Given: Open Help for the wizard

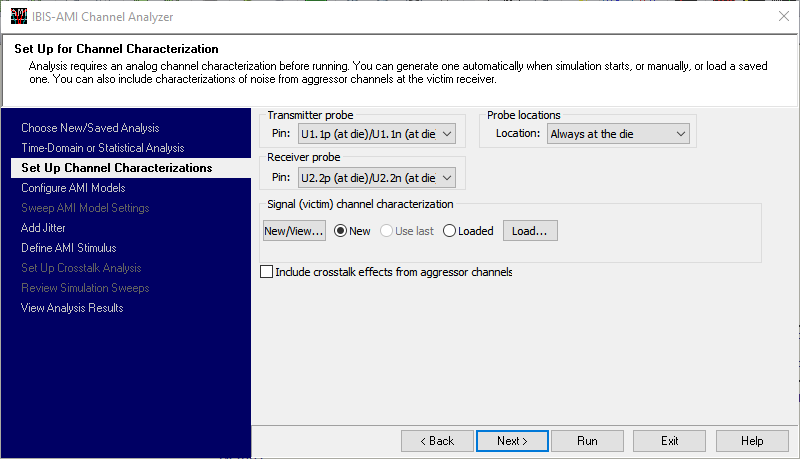Looking at the screenshot, I should 752,441.
